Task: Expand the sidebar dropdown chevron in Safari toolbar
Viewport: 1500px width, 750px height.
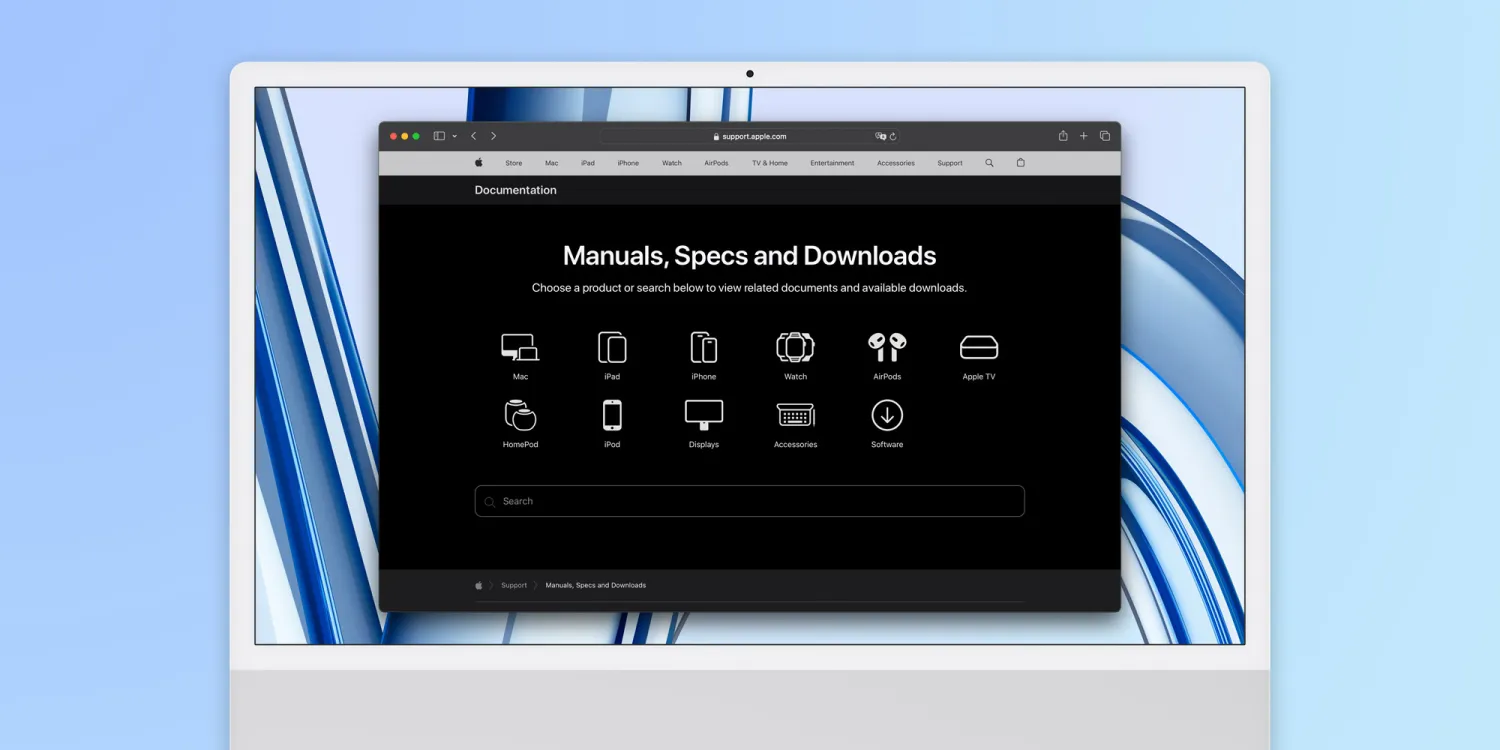Action: coord(454,136)
